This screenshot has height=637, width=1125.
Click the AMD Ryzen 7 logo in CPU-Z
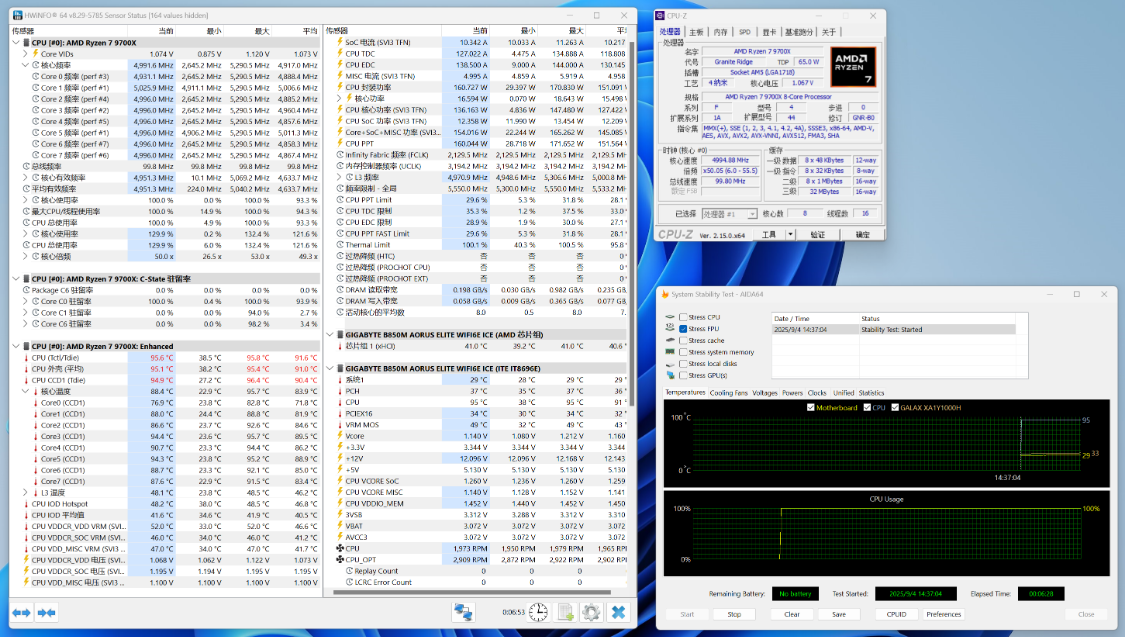[x=852, y=68]
